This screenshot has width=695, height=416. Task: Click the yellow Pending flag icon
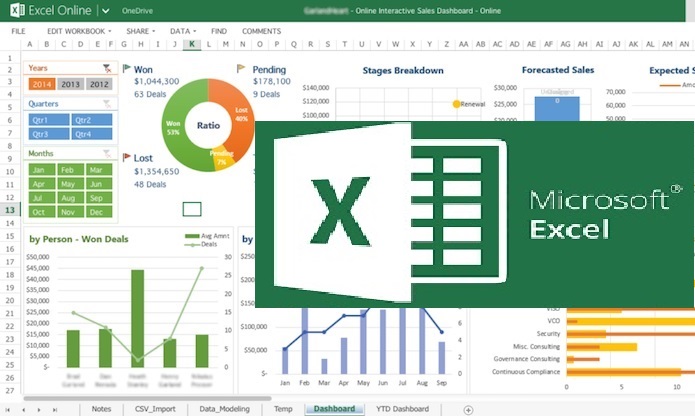pyautogui.click(x=241, y=68)
